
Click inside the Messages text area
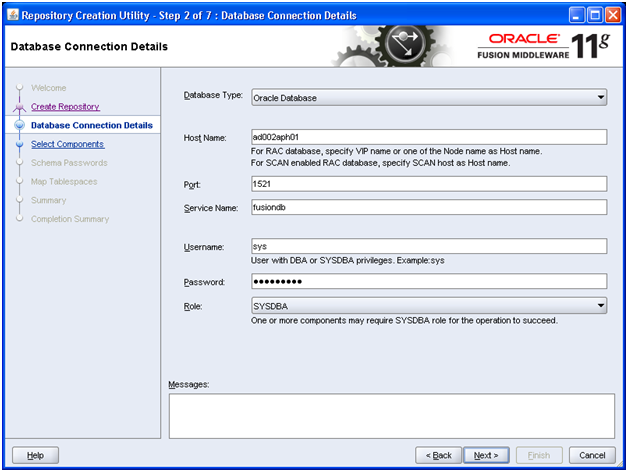392,416
